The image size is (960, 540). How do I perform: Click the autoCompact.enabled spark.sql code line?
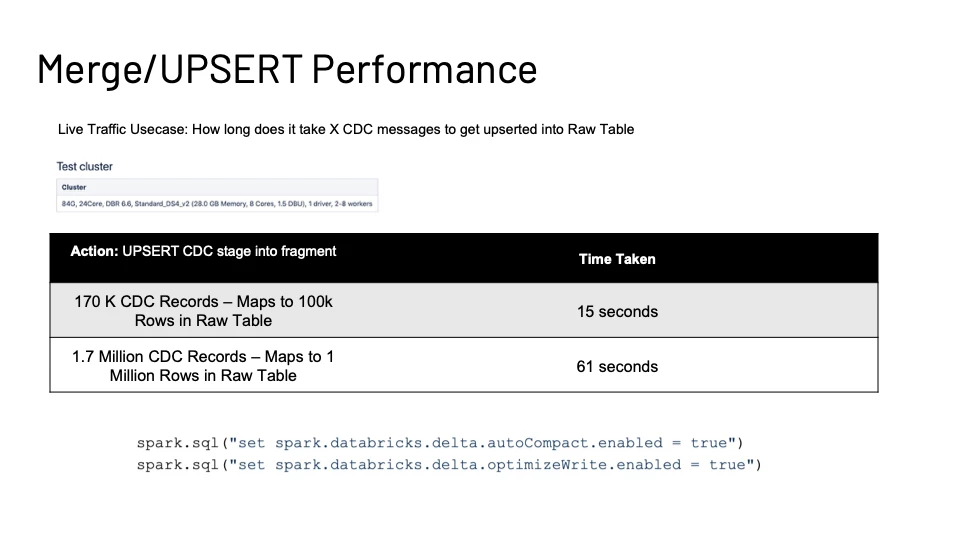[440, 443]
